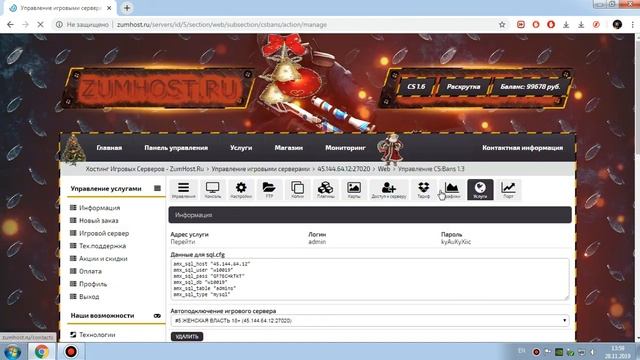Image resolution: width=640 pixels, height=360 pixels.
Task: Open the Карты picture icon
Action: pyautogui.click(x=354, y=190)
